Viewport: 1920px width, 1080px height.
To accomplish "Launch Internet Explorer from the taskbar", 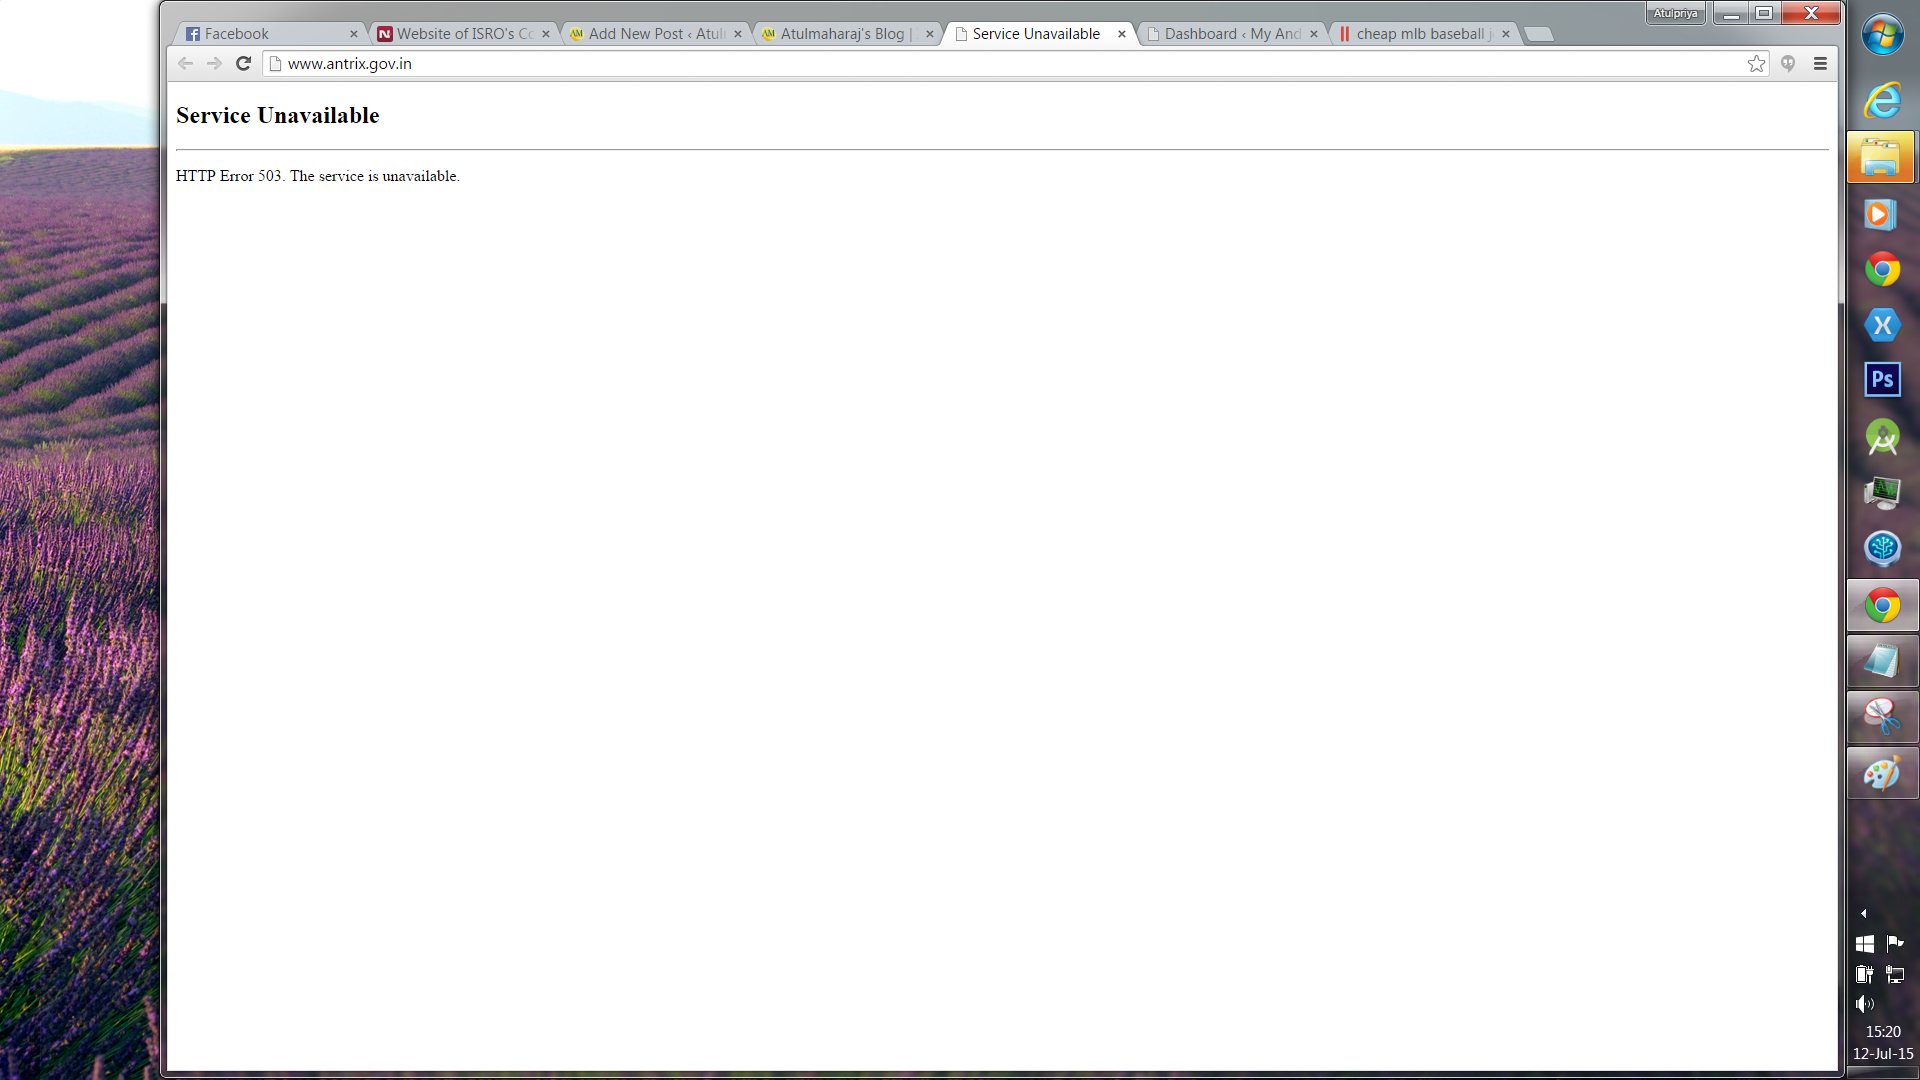I will pyautogui.click(x=1882, y=100).
